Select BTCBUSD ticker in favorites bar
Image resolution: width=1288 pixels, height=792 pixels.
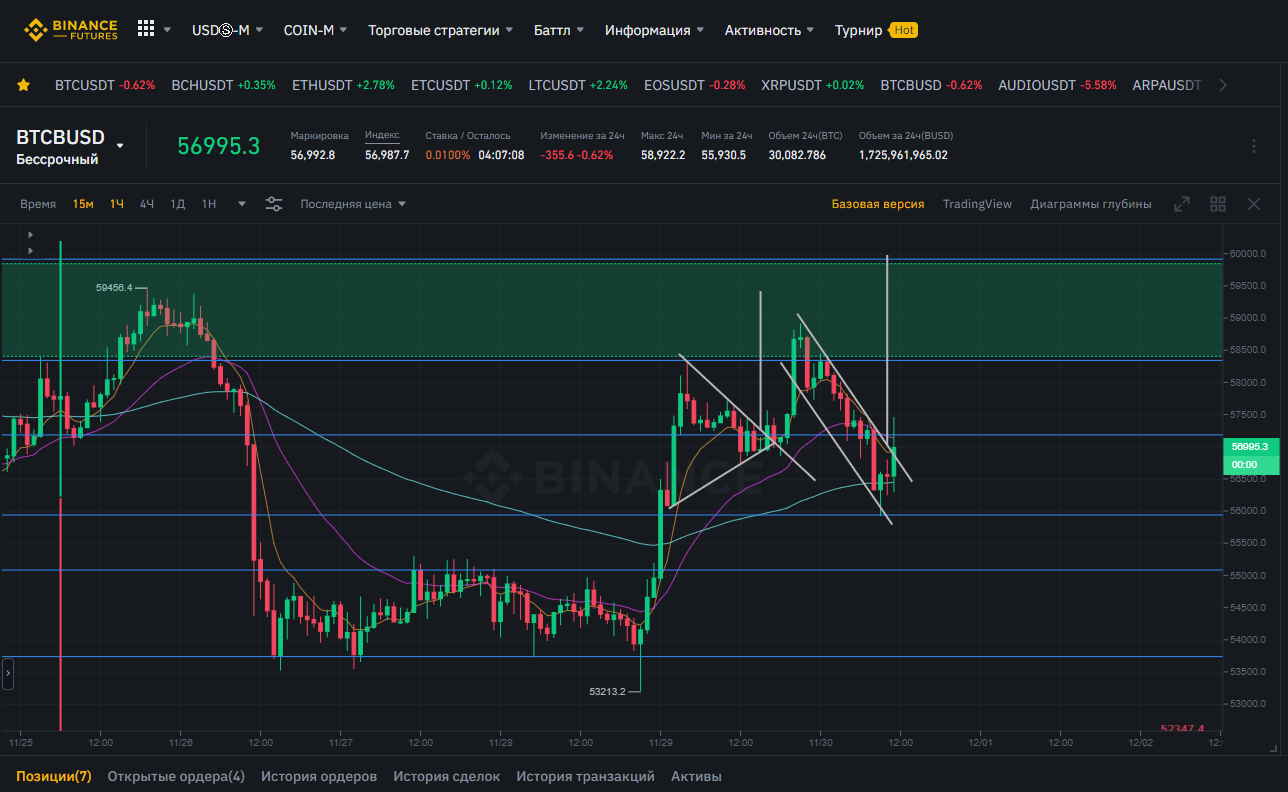pos(931,85)
